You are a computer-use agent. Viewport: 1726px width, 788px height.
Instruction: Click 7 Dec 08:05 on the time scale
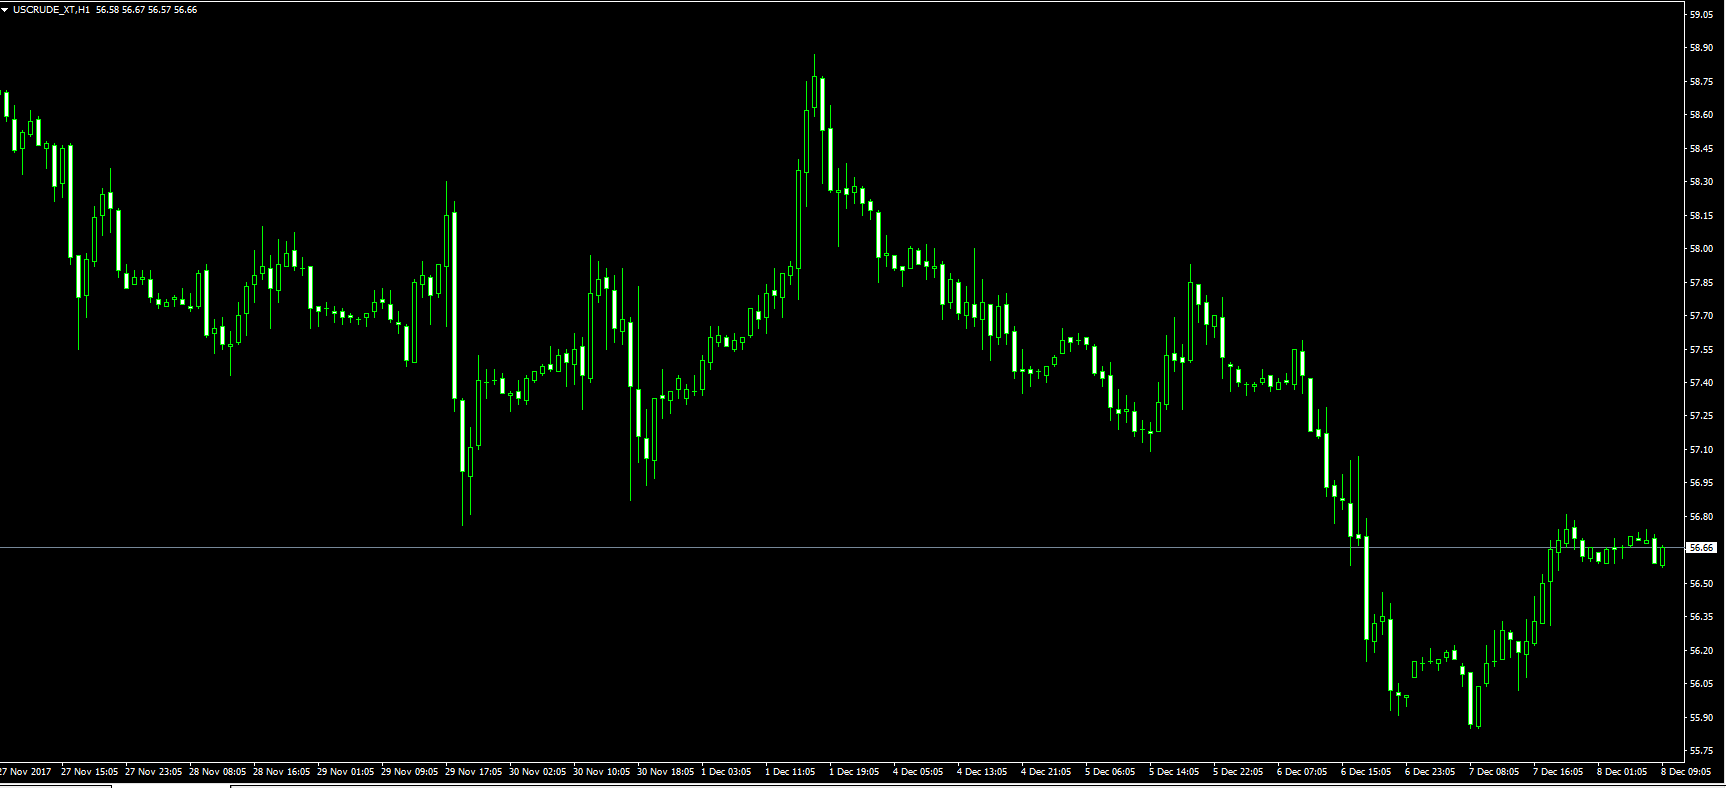[1494, 772]
